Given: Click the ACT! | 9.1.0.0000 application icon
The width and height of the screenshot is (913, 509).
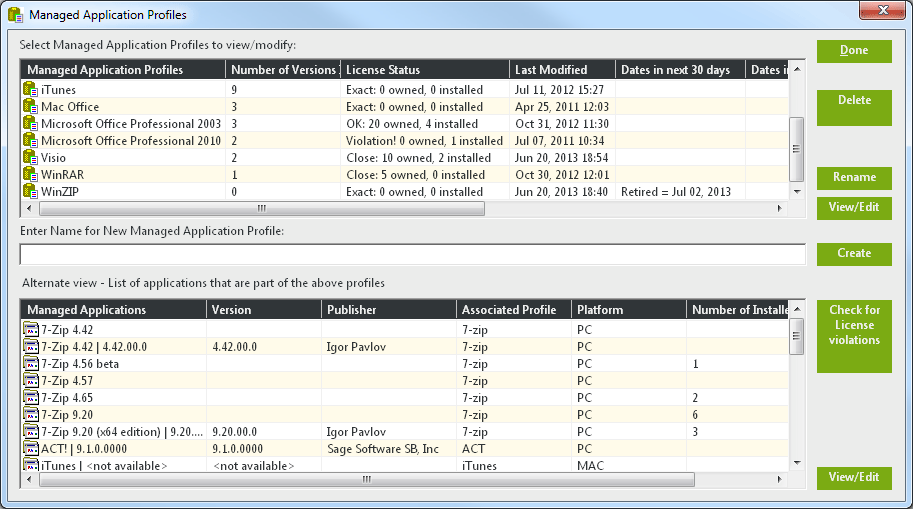Looking at the screenshot, I should pos(31,448).
